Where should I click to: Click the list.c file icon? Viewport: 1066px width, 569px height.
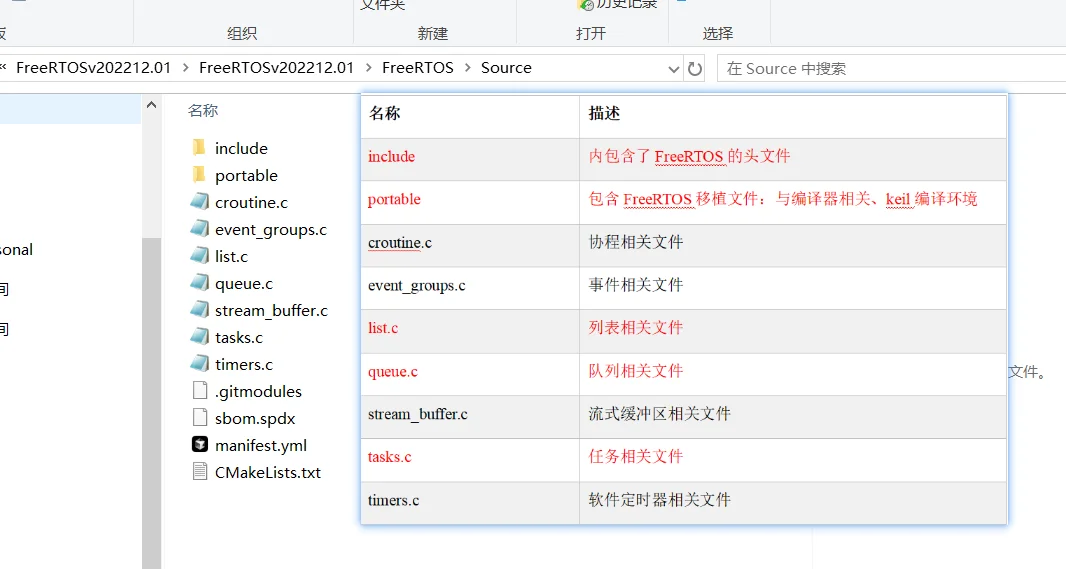[199, 256]
